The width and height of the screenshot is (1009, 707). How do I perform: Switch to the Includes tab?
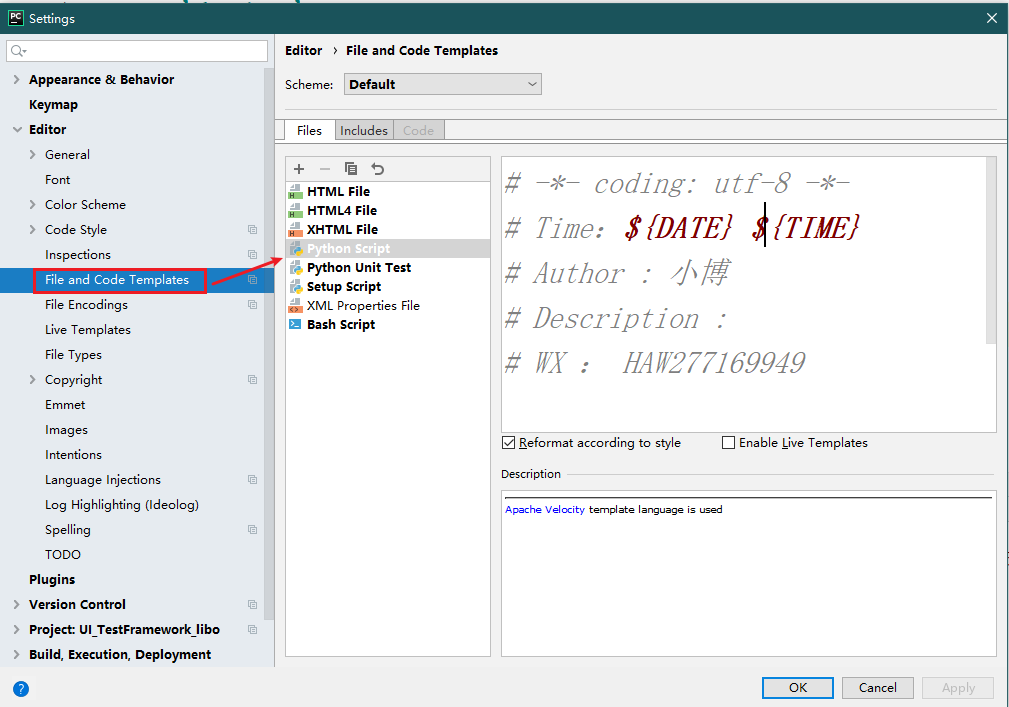point(363,131)
